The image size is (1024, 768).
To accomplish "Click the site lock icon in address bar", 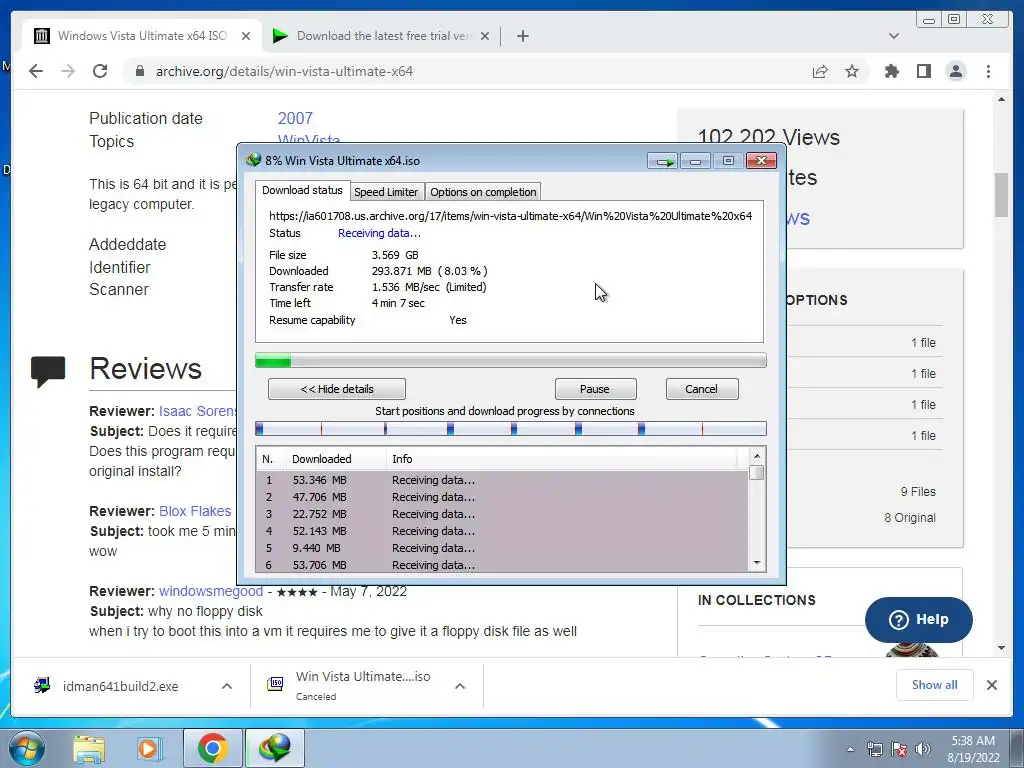I will pos(139,71).
